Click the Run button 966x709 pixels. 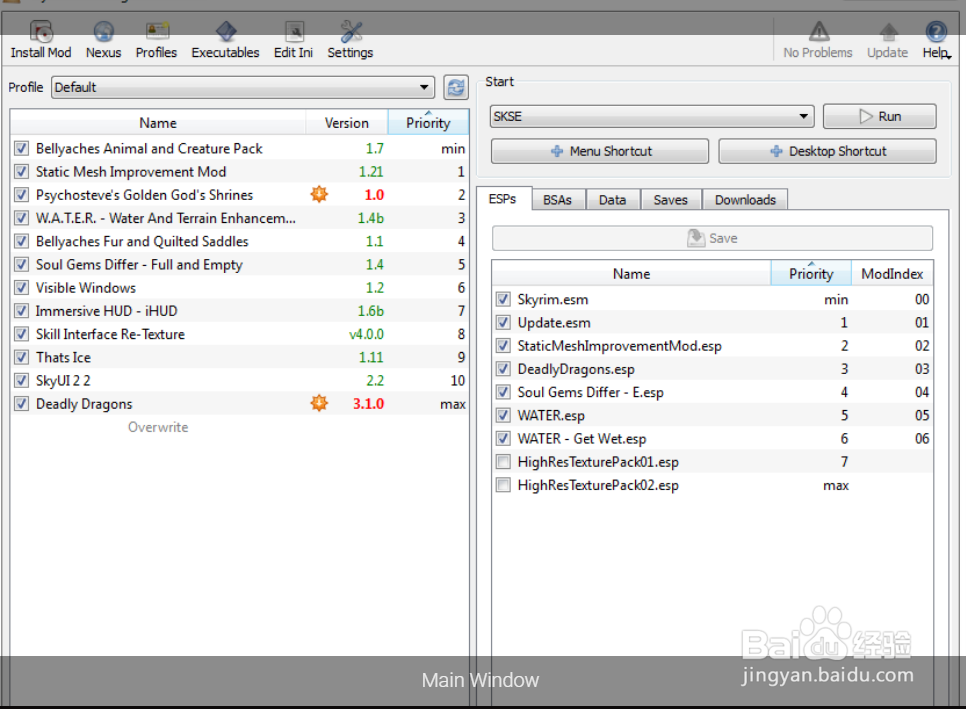(x=880, y=116)
